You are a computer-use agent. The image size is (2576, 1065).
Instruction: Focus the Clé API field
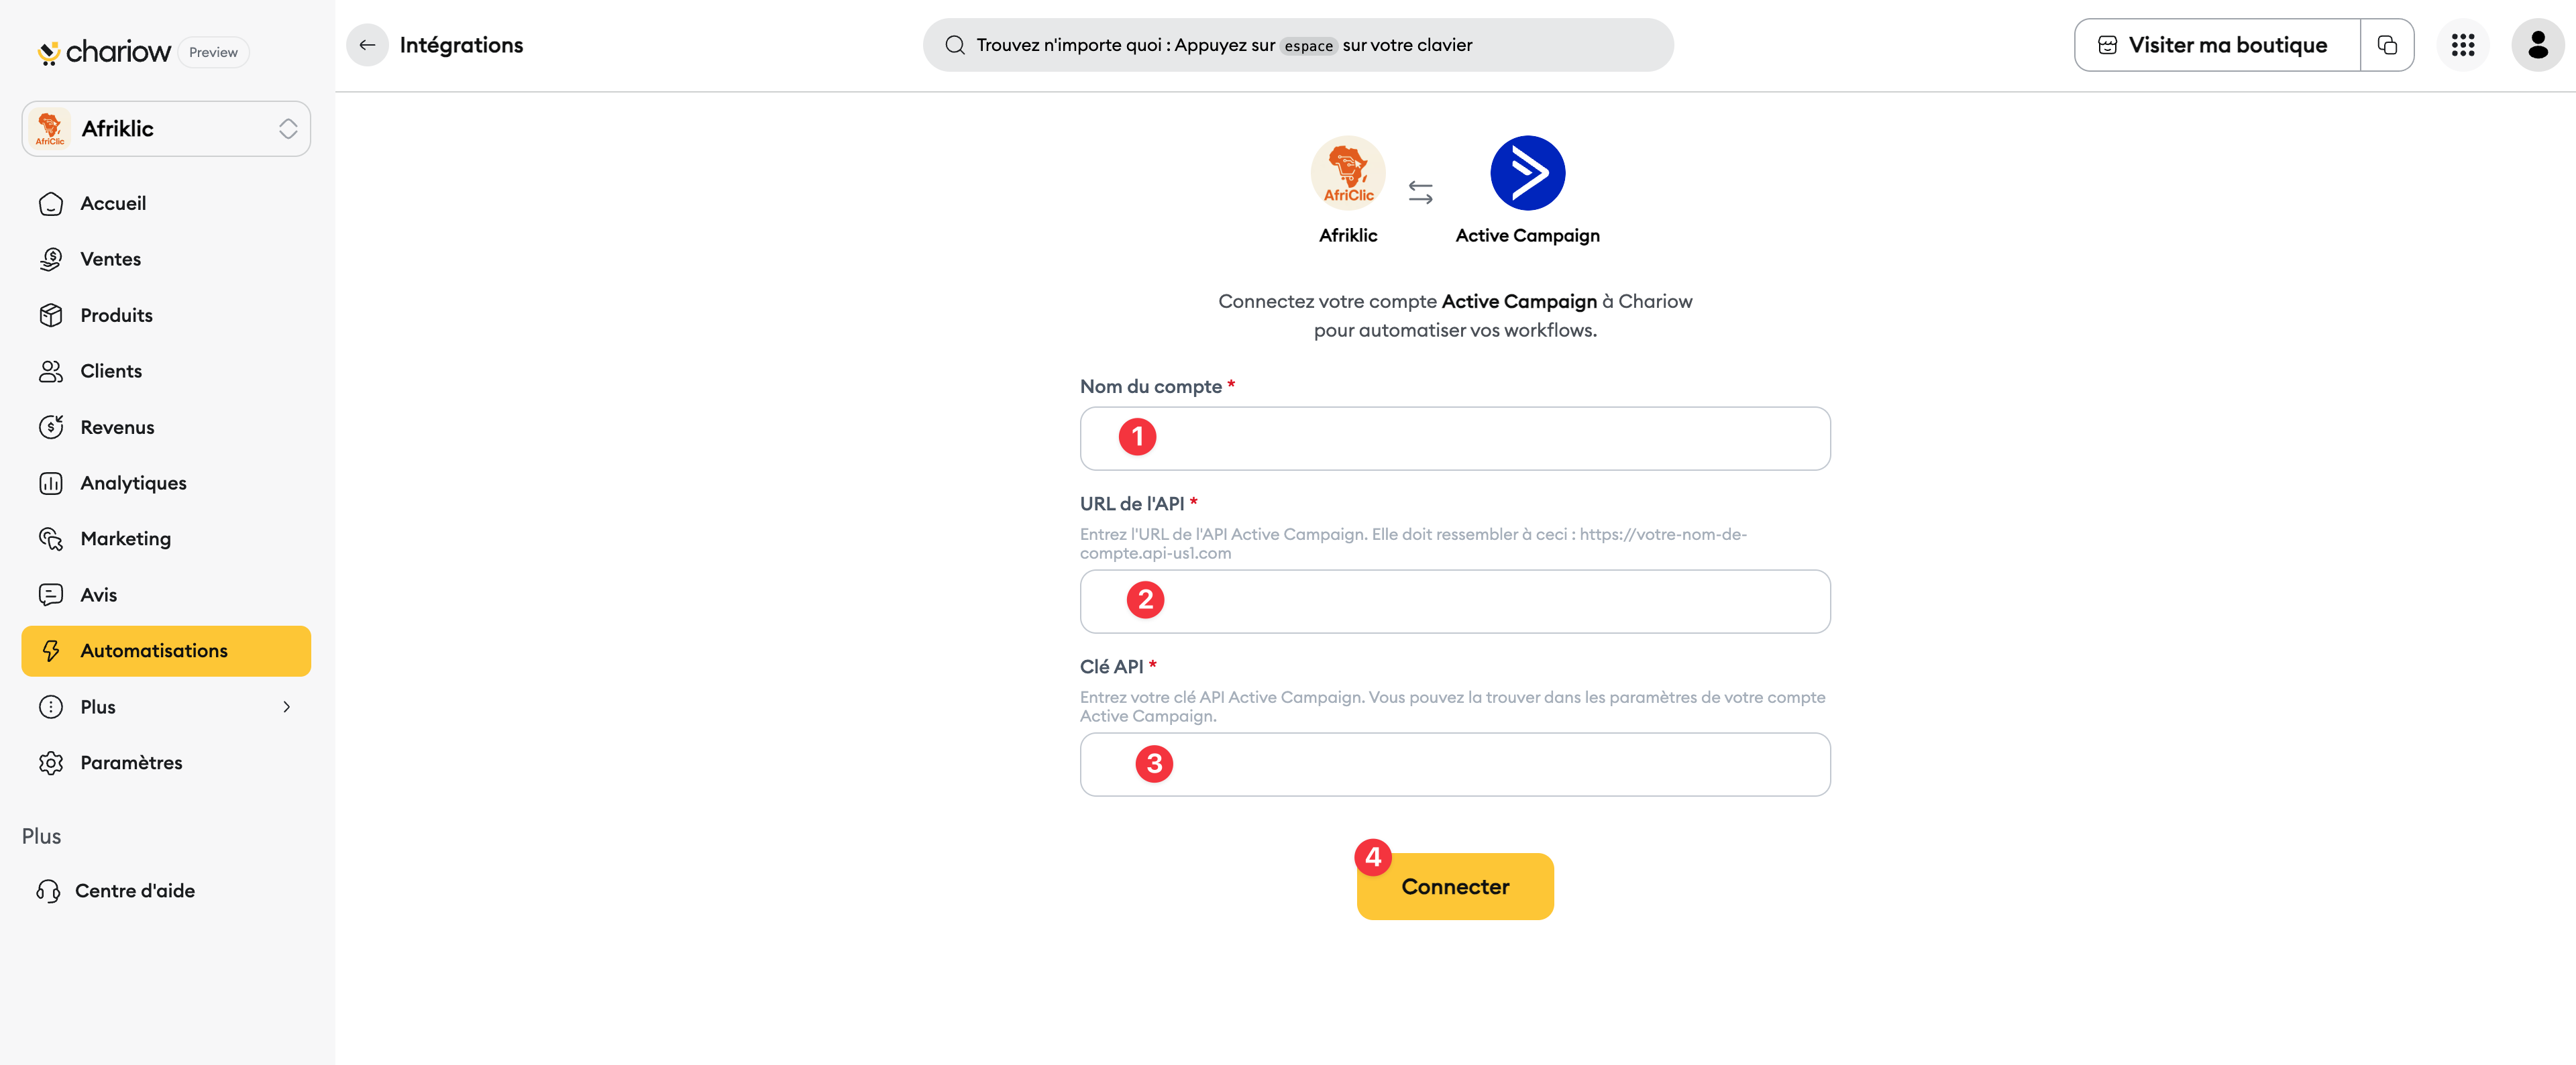(1455, 764)
